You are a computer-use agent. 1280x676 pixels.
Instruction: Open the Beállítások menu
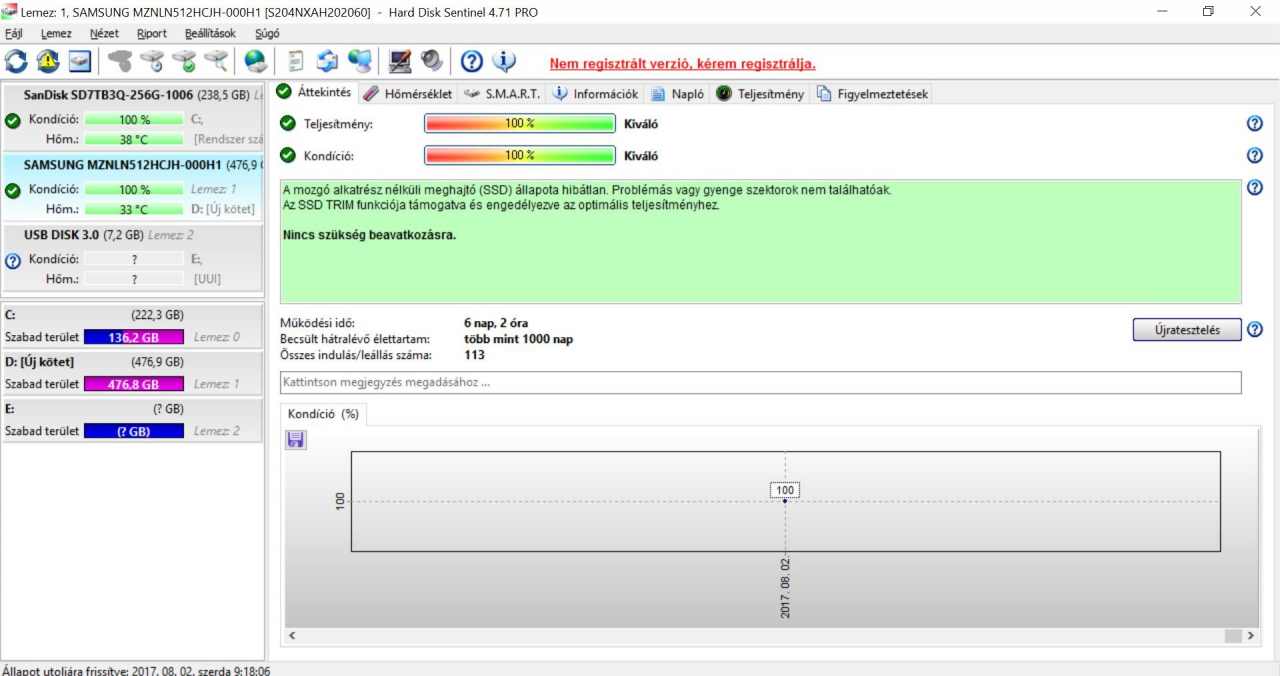pos(210,33)
